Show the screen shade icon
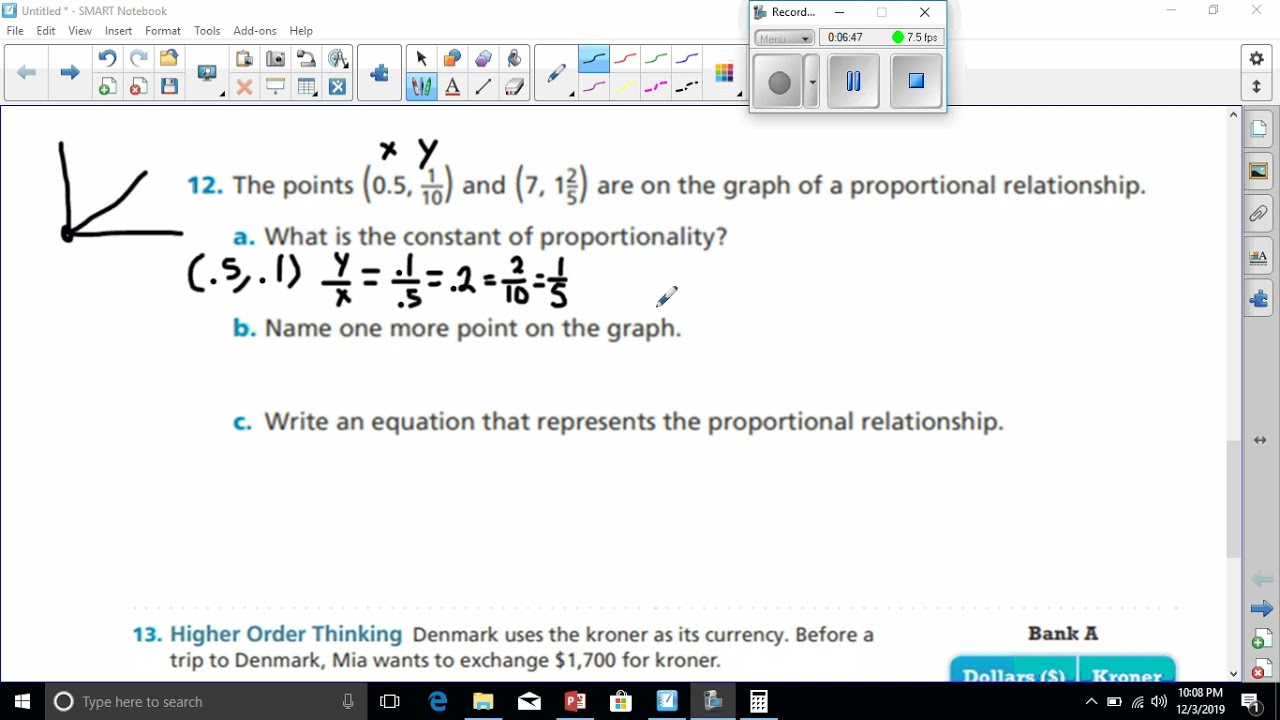Image resolution: width=1280 pixels, height=720 pixels. (x=275, y=87)
